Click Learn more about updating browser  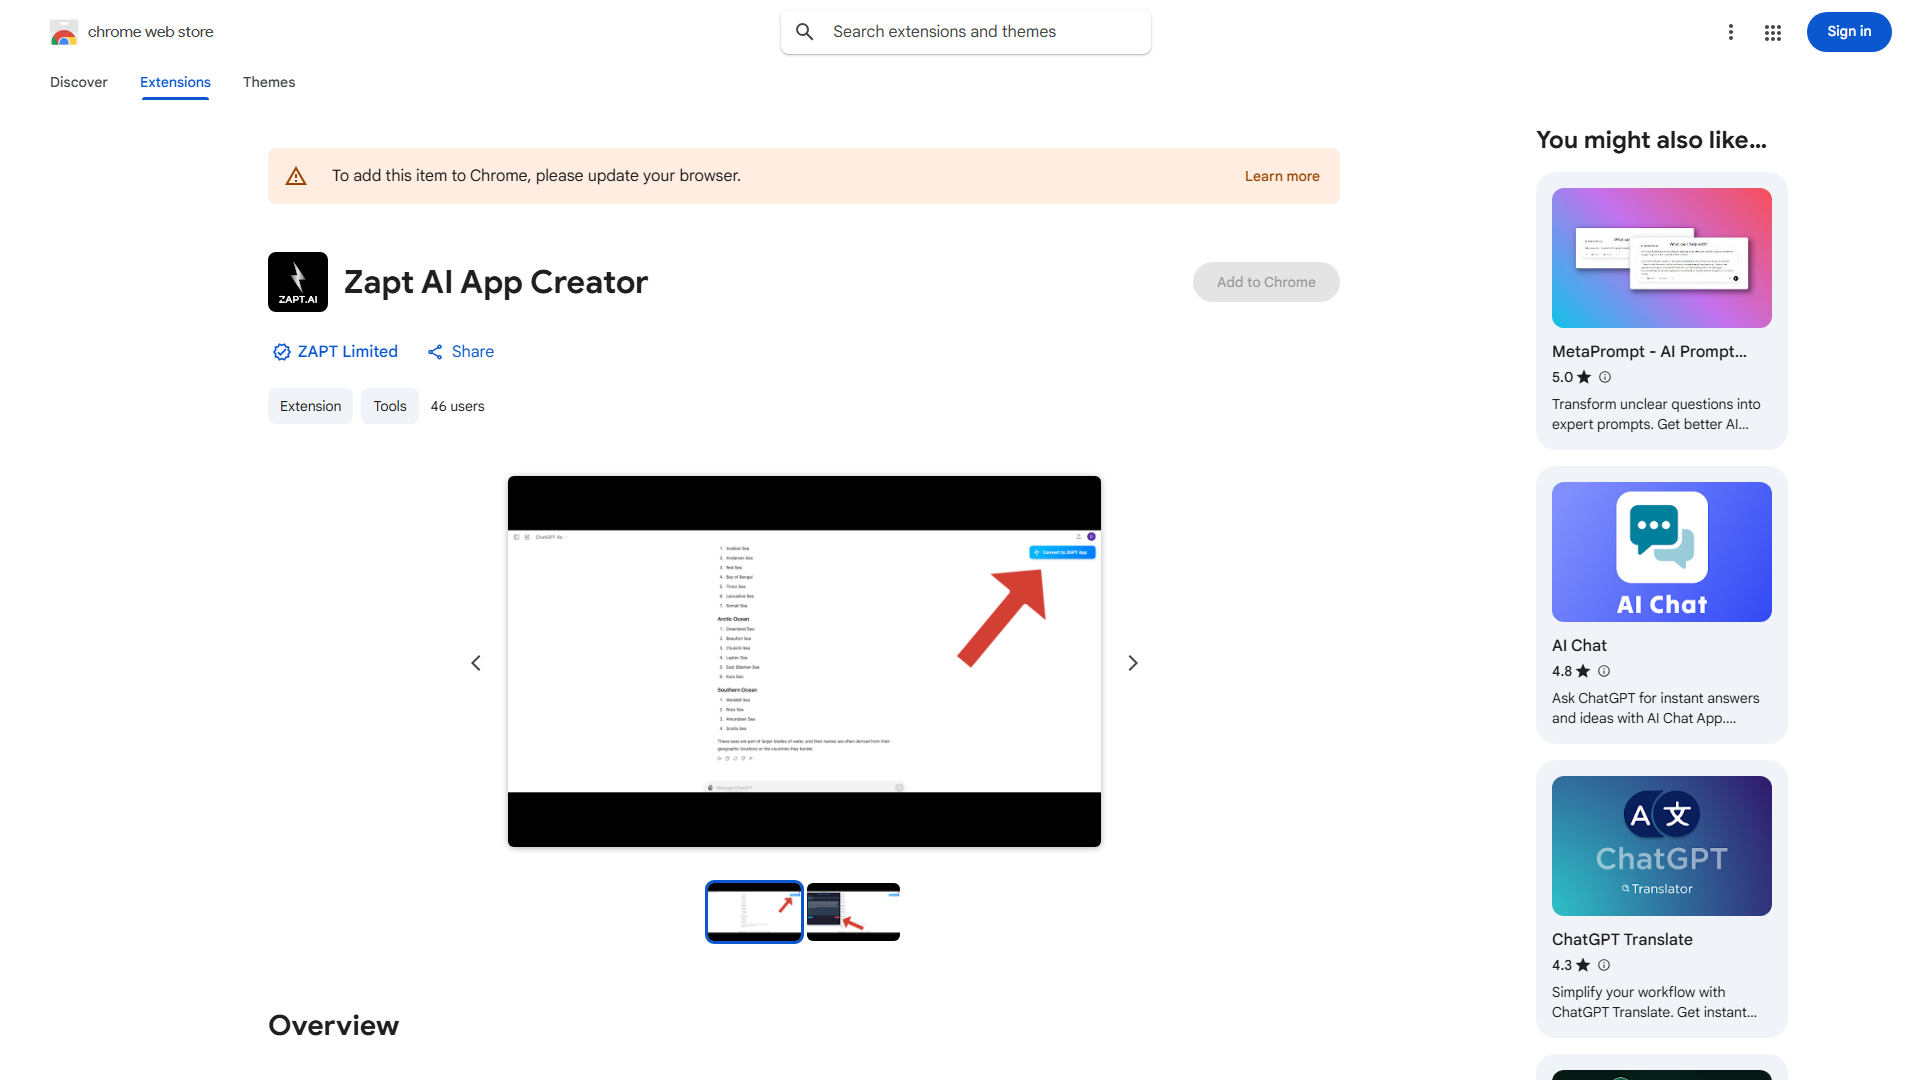1282,175
